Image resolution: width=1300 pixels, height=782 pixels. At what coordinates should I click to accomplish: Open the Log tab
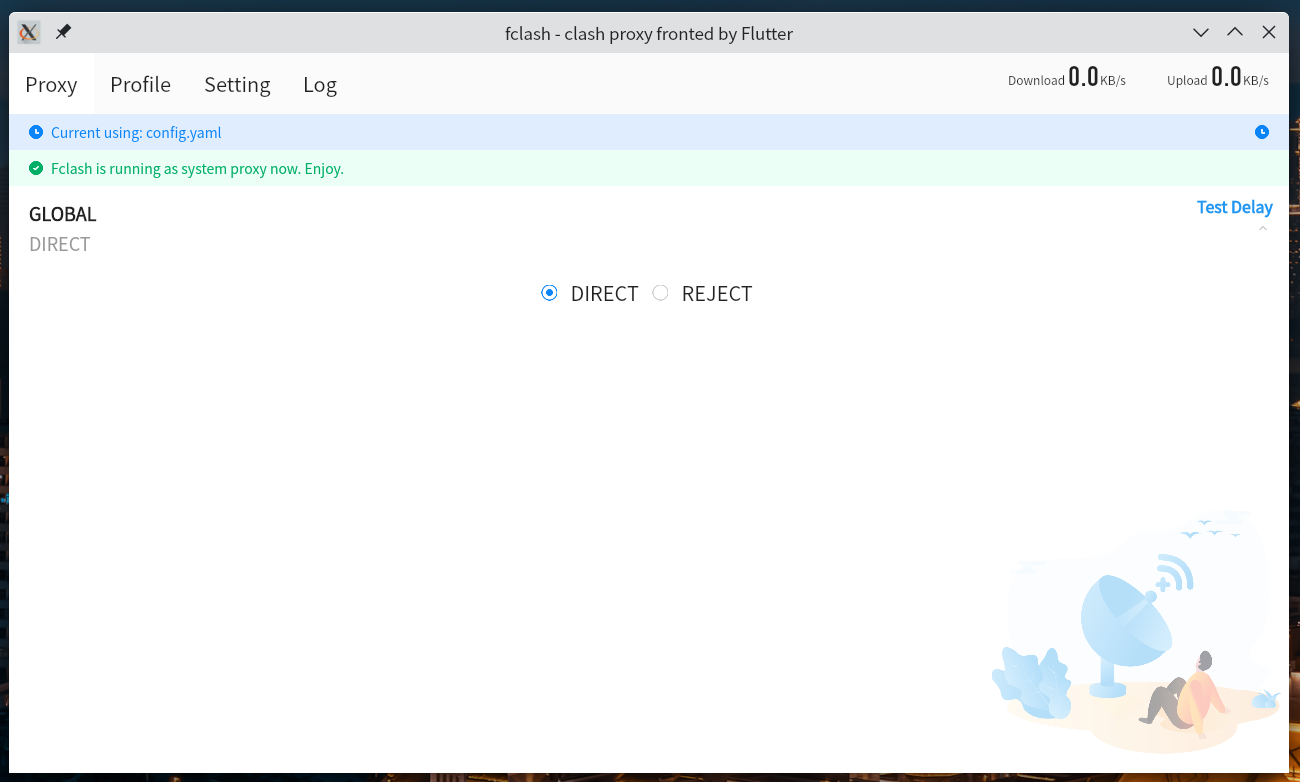click(320, 84)
